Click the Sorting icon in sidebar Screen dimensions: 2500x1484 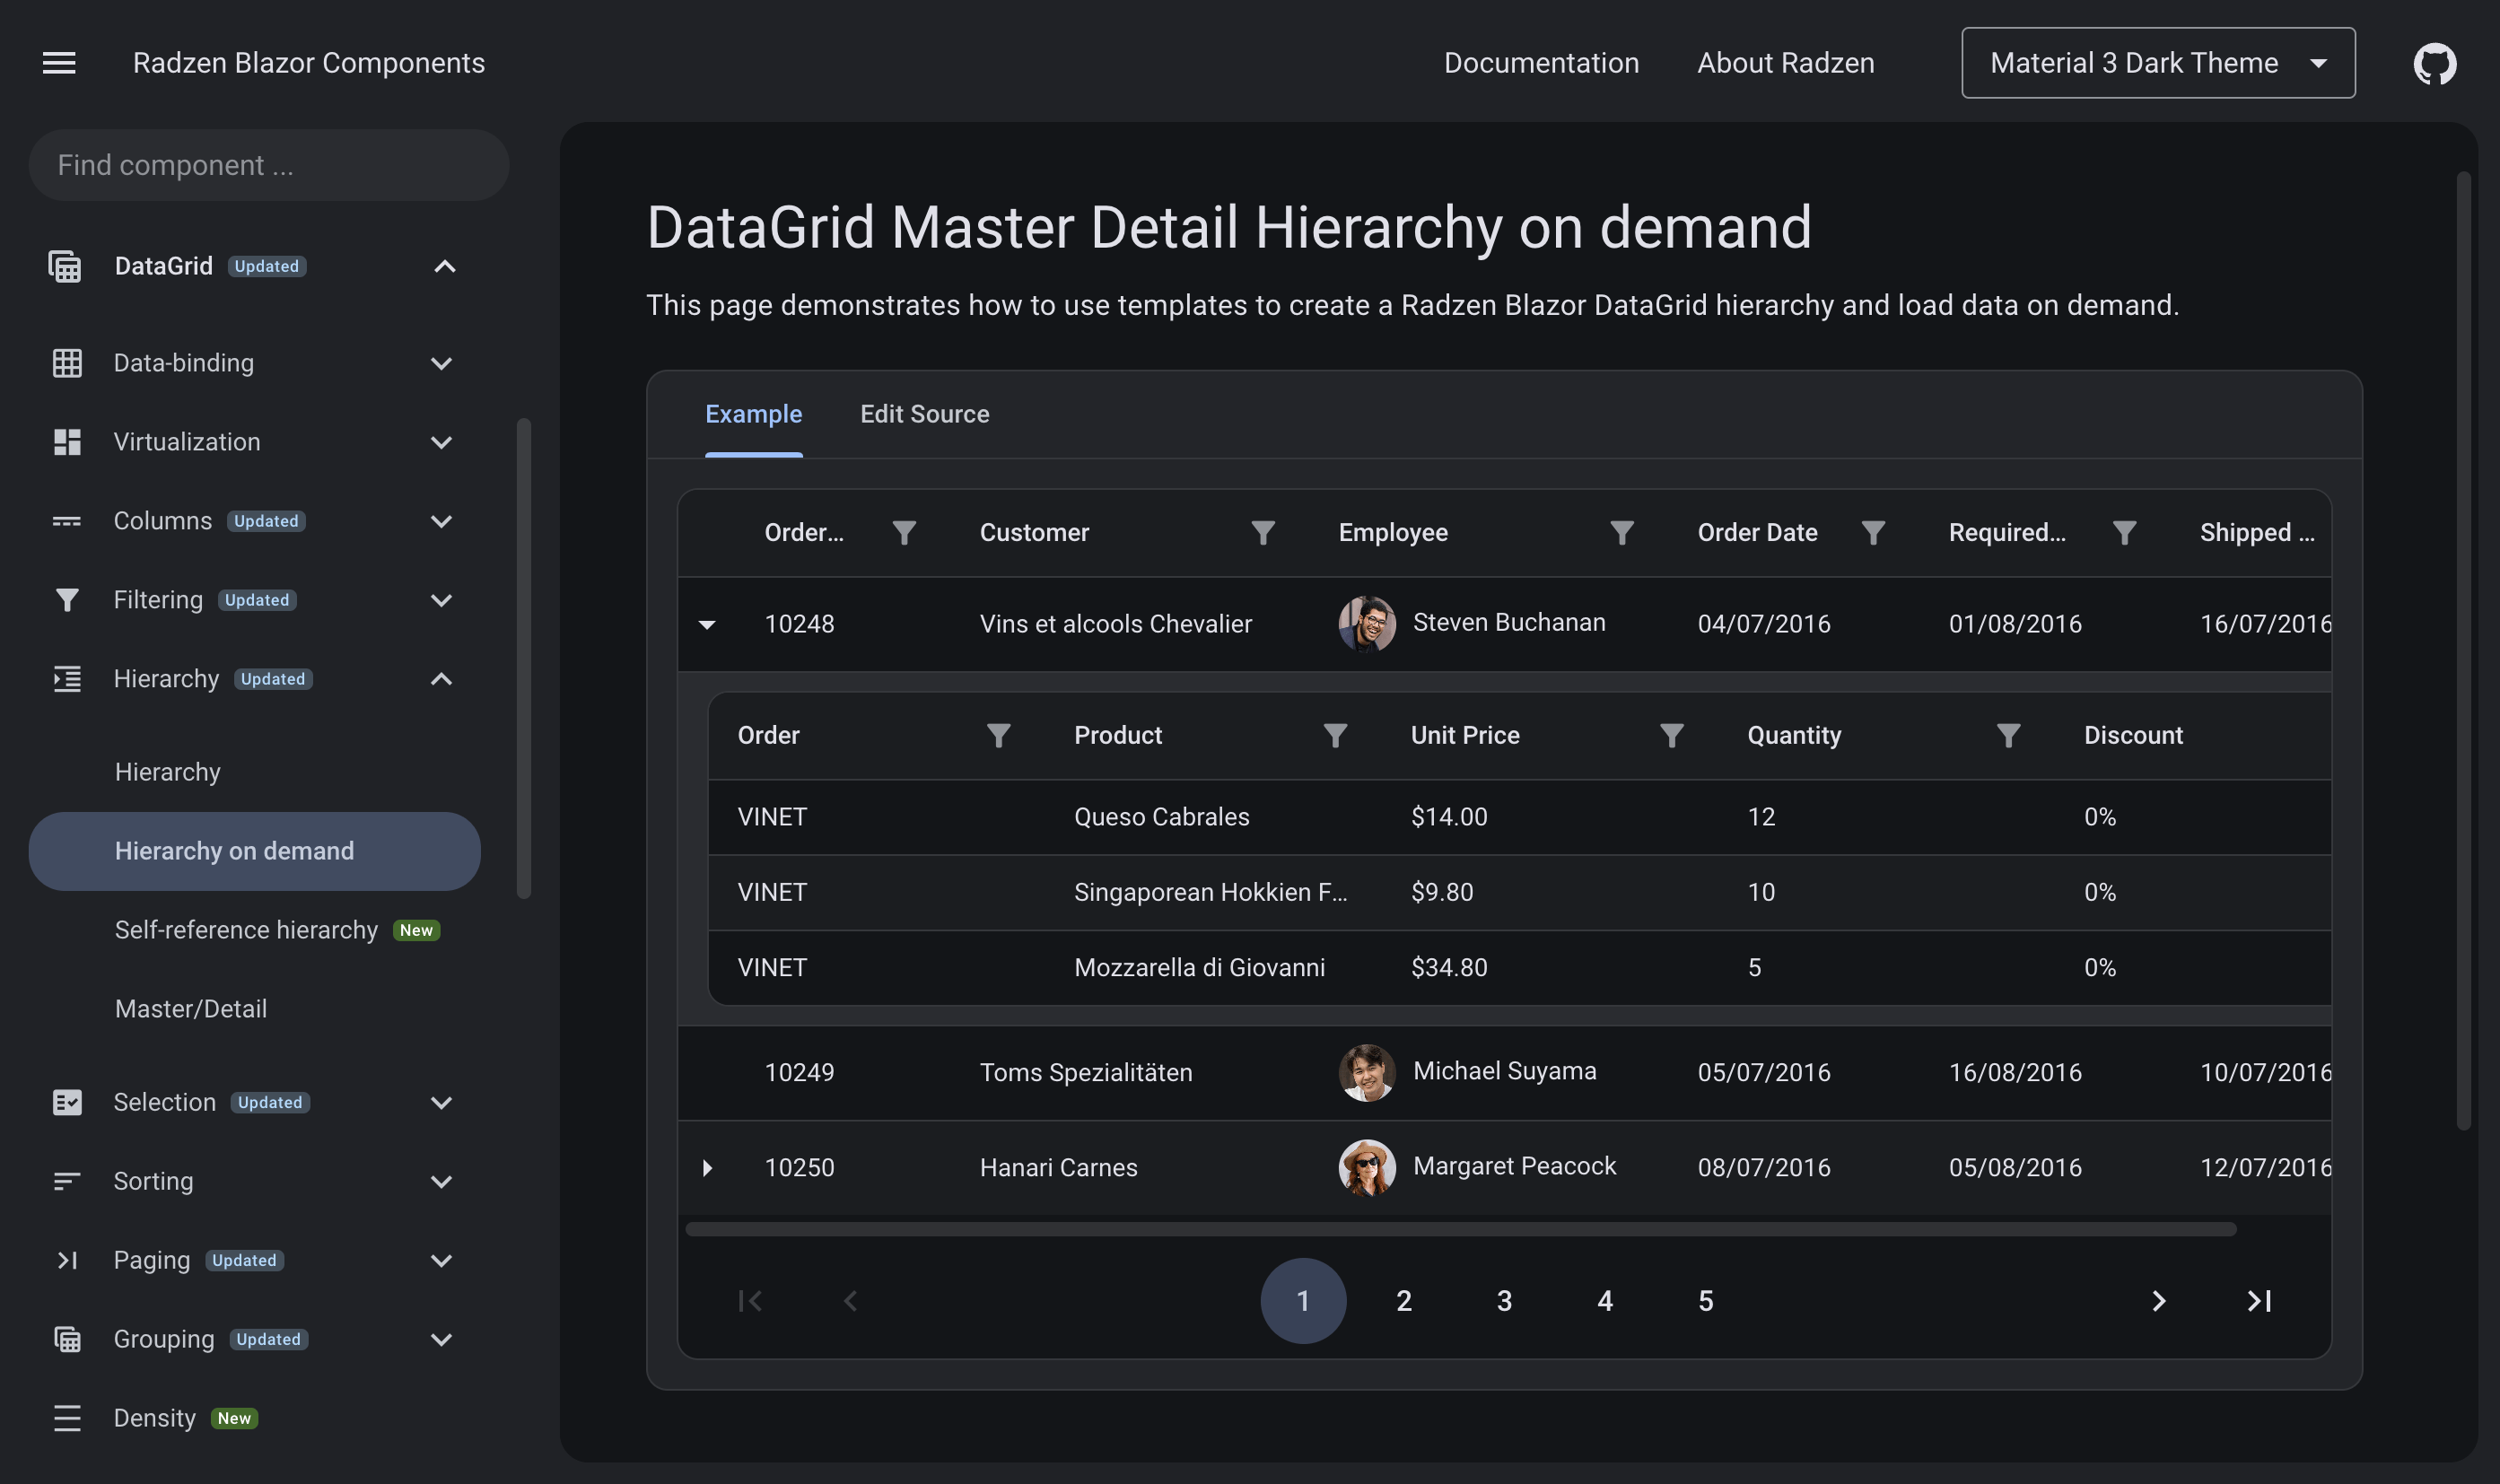click(x=66, y=1181)
